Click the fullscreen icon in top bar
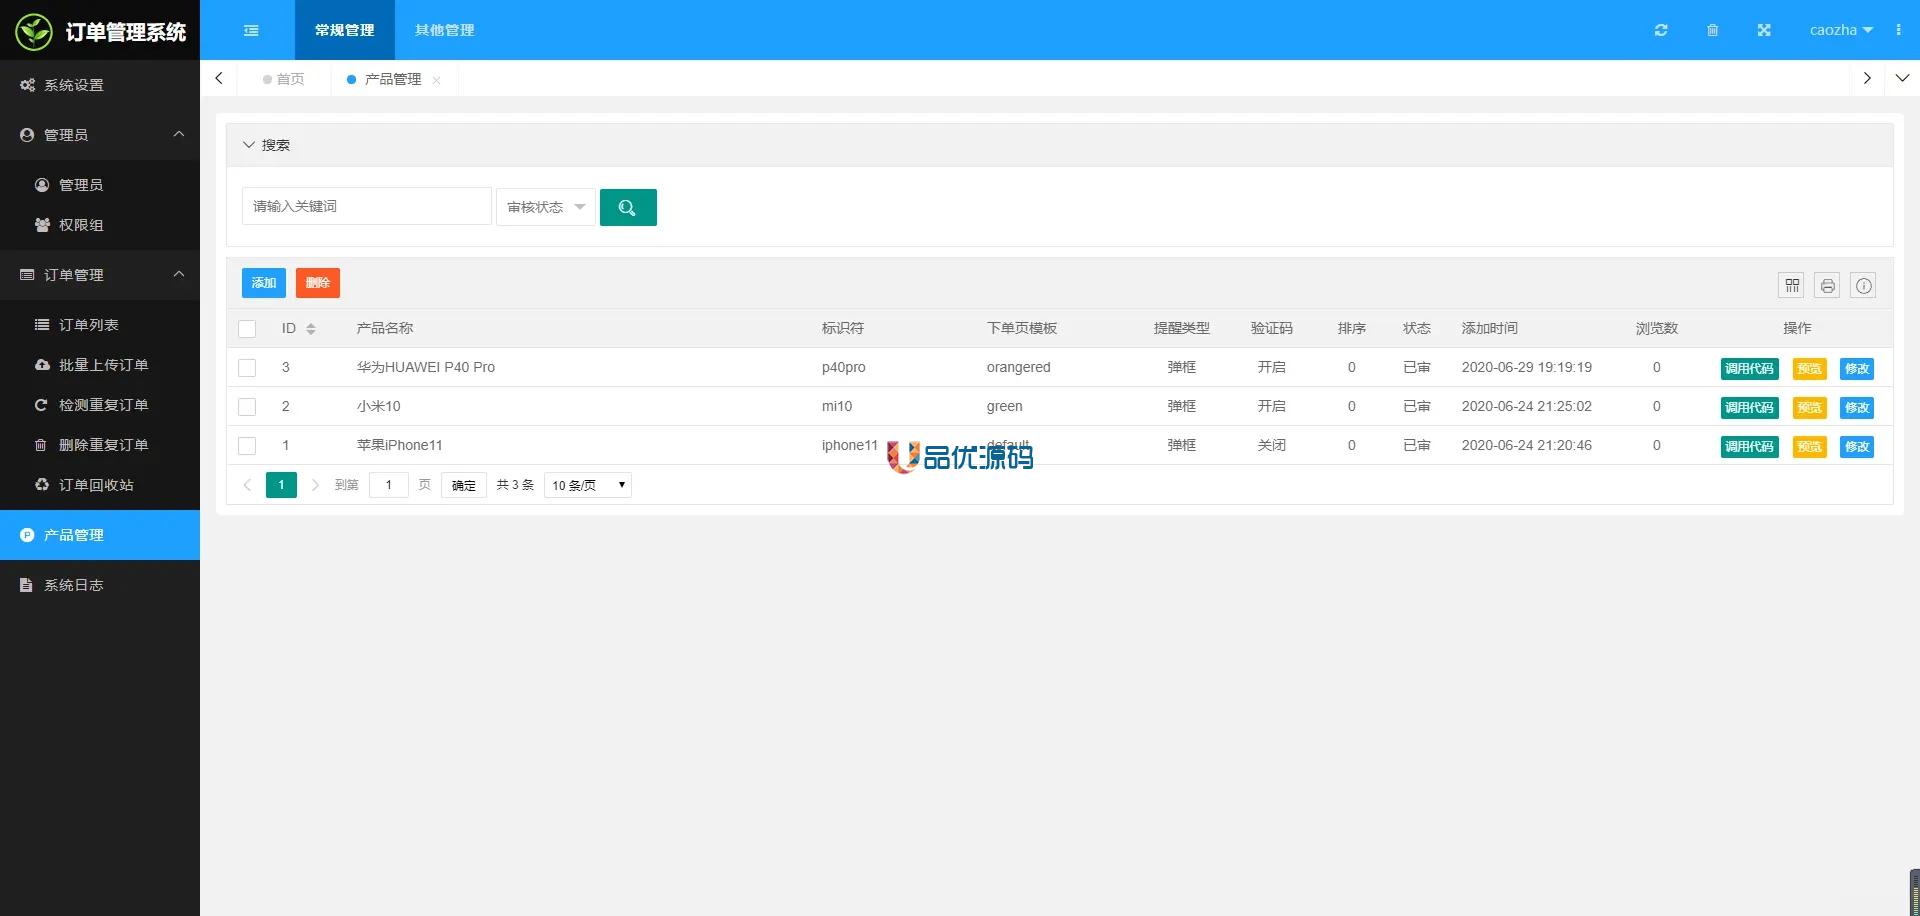The height and width of the screenshot is (916, 1920). pyautogui.click(x=1764, y=30)
